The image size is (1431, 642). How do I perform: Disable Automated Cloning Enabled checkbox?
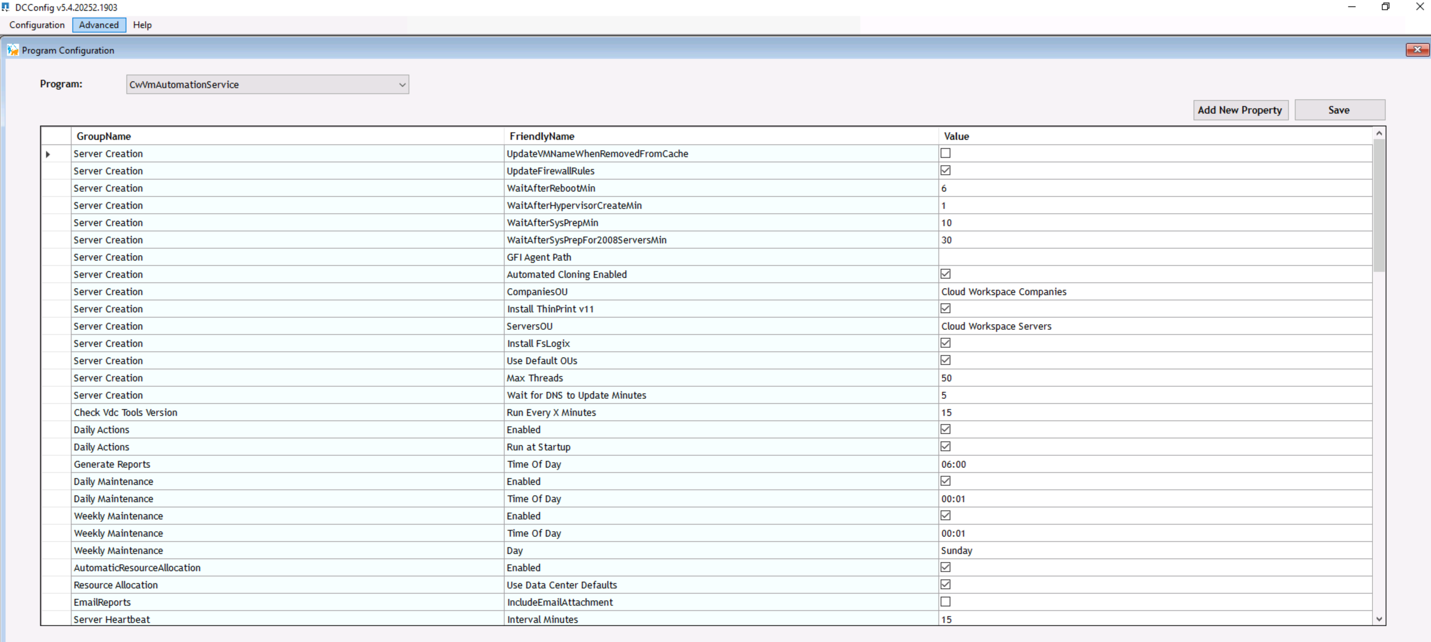pyautogui.click(x=945, y=274)
